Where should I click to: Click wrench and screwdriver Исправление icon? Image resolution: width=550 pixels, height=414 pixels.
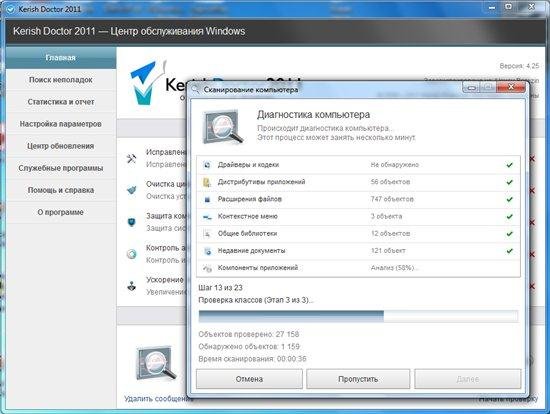tap(132, 159)
